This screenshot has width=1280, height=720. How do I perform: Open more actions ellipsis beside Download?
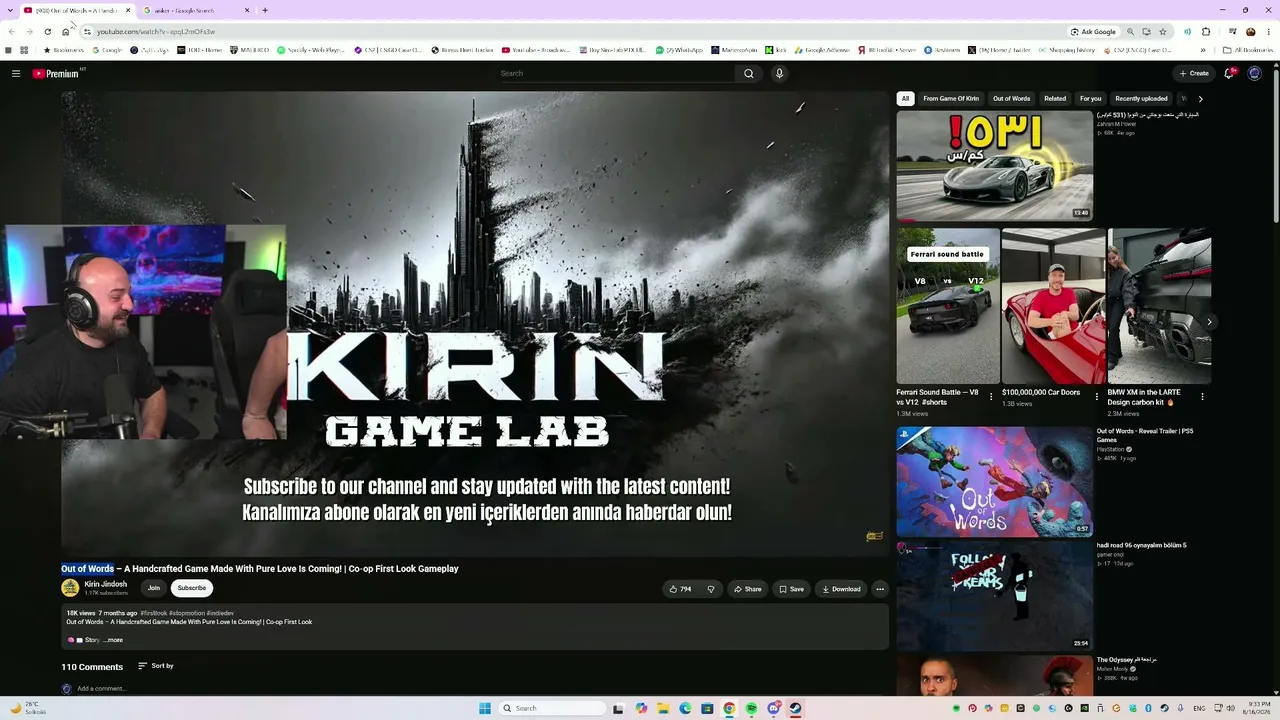click(880, 589)
